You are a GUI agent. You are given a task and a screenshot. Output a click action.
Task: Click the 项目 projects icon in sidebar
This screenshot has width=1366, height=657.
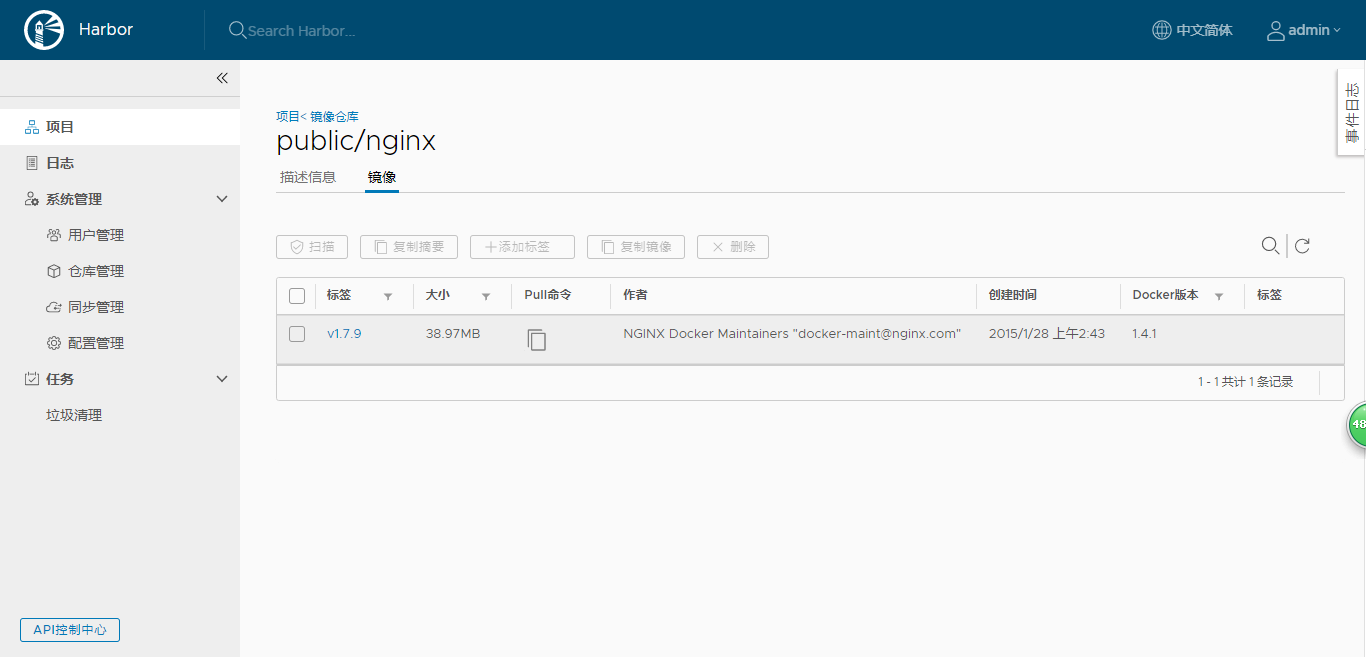point(31,127)
